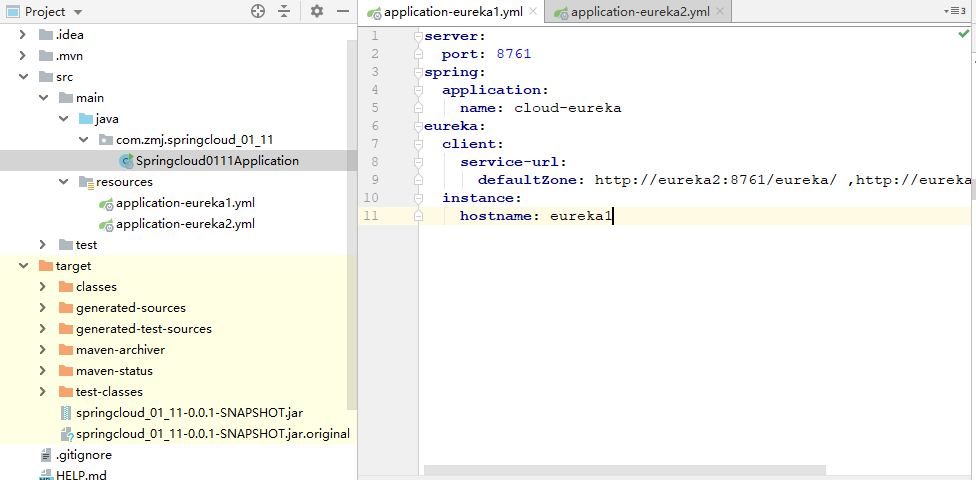Screen dimensions: 976x480
Task: Switch to application-eureka2.yml editor tab
Action: point(640,12)
